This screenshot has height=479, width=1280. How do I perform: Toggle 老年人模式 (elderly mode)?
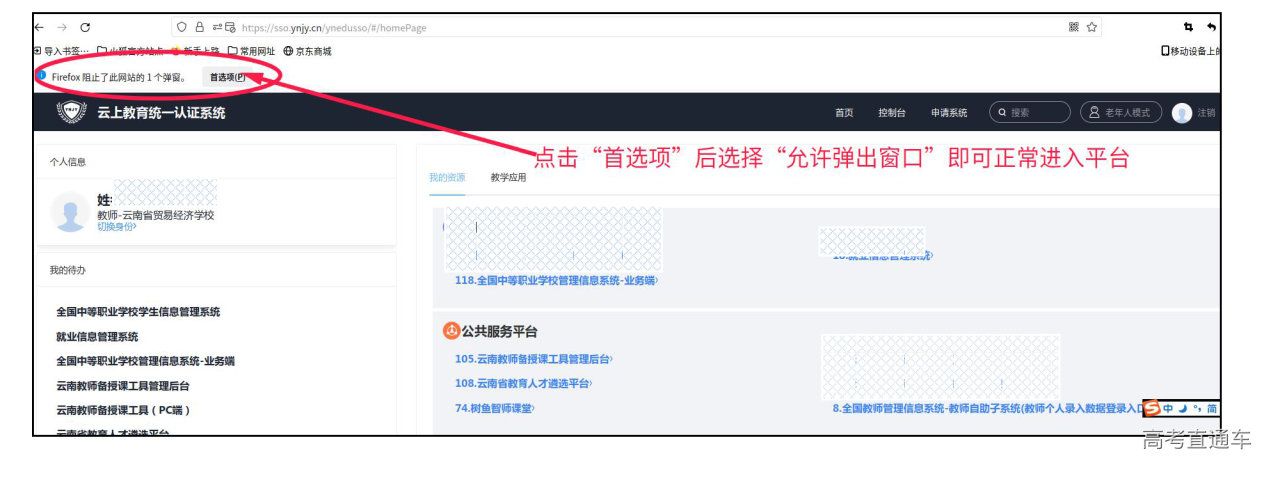click(1120, 113)
